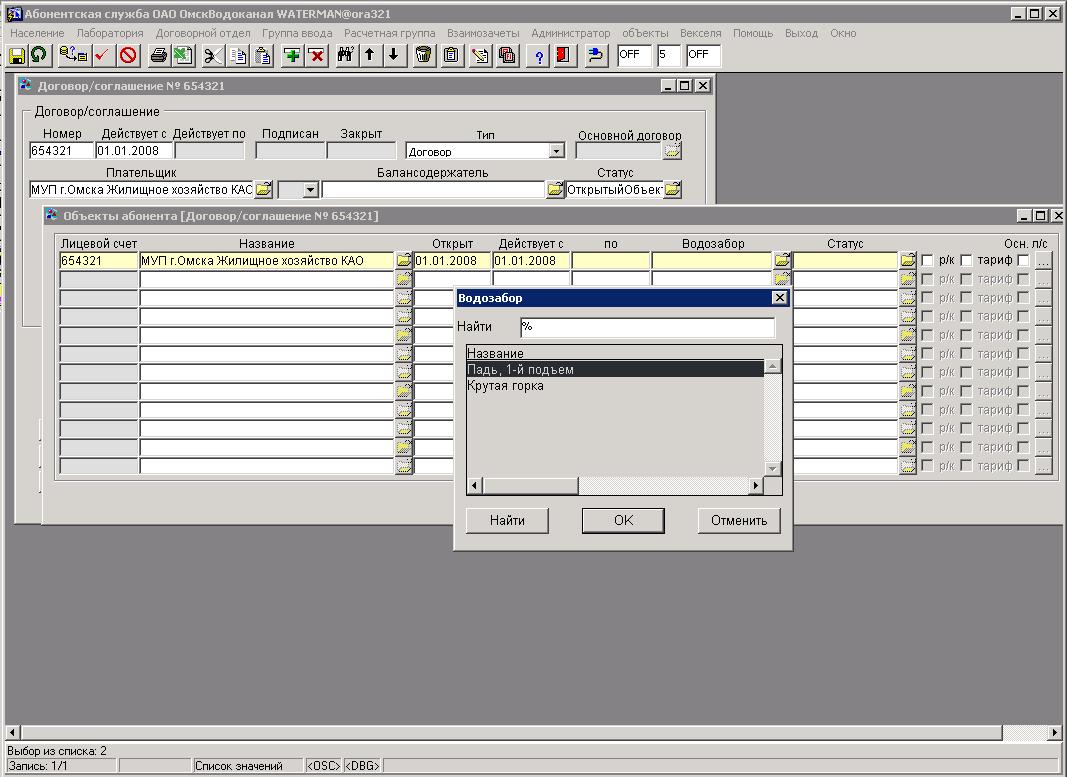Click the printer icon in toolbar
The image size is (1067, 777).
pyautogui.click(x=158, y=55)
